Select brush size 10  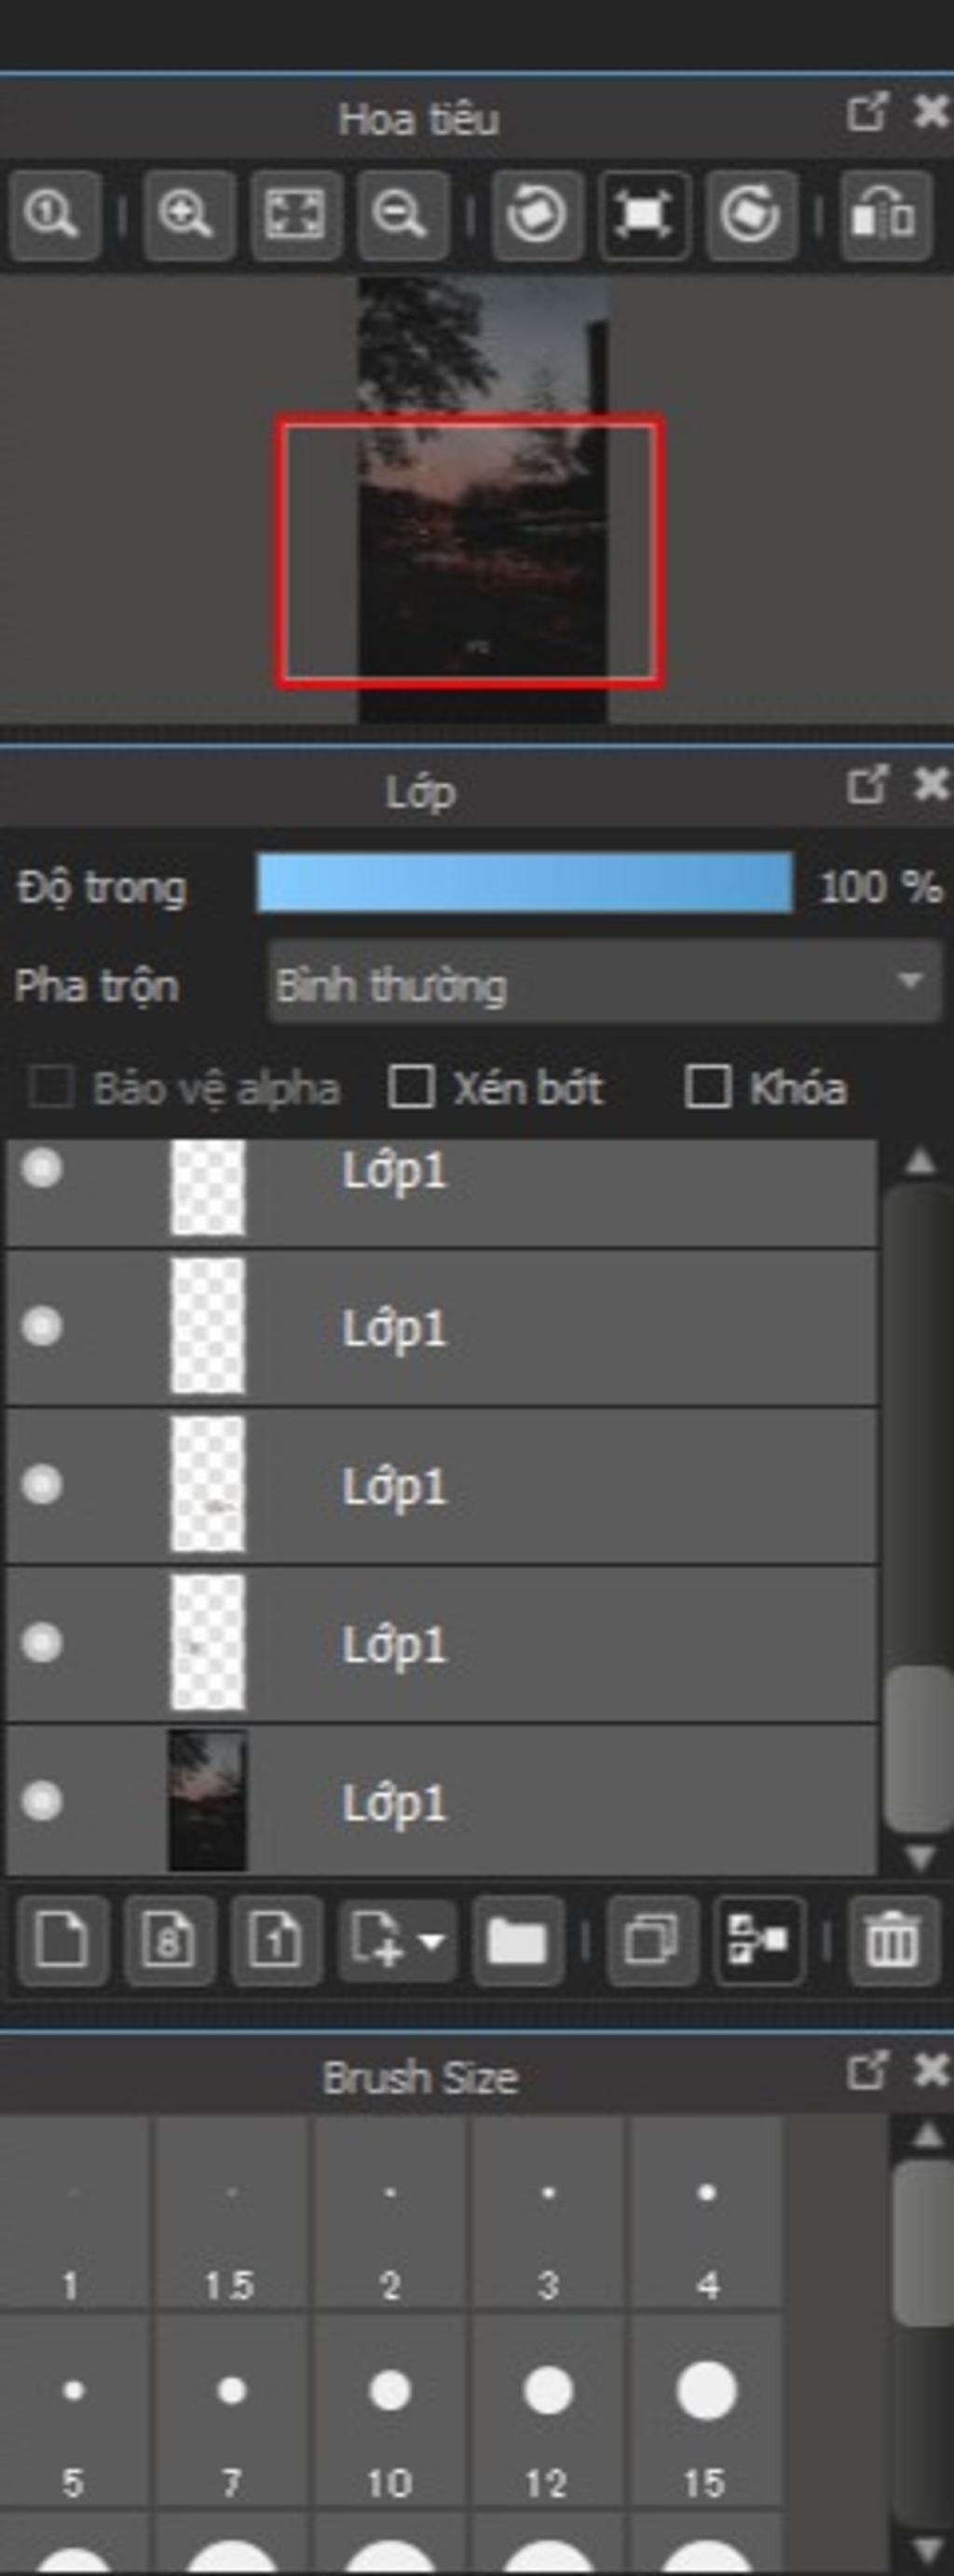point(390,2413)
